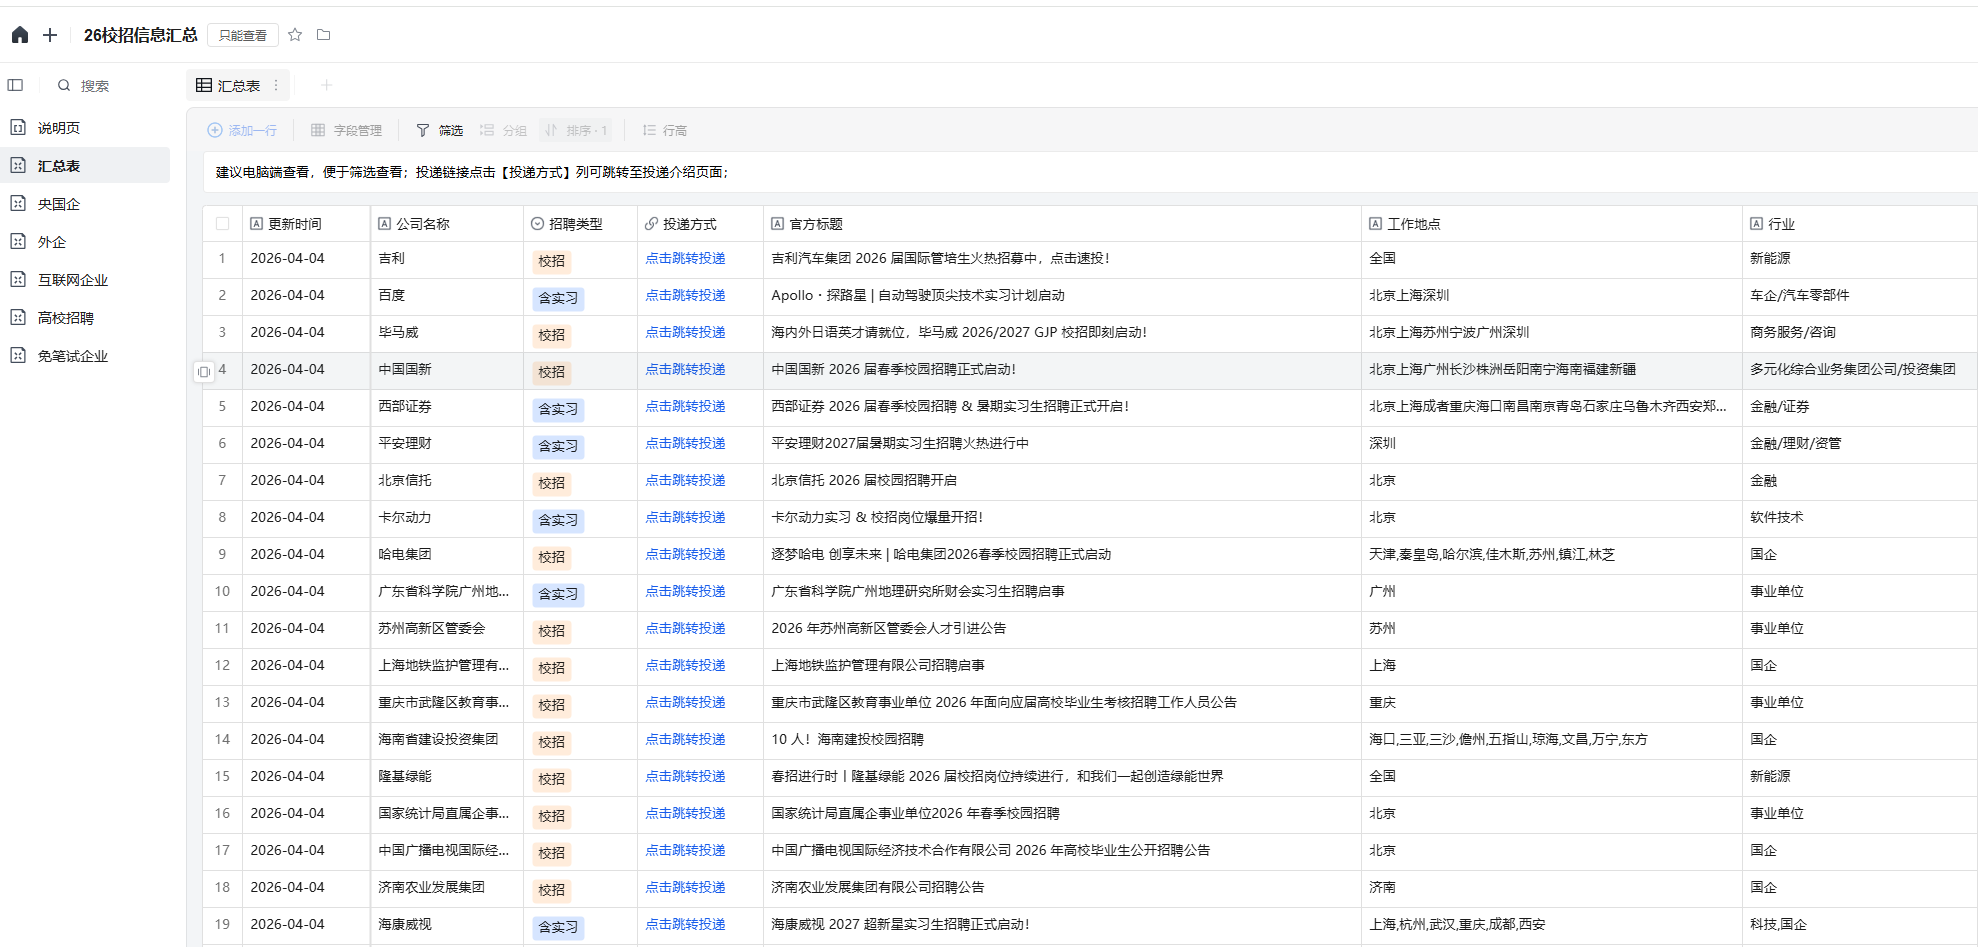This screenshot has height=947, width=1978.
Task: Click the 搜索 search field
Action: pos(95,86)
